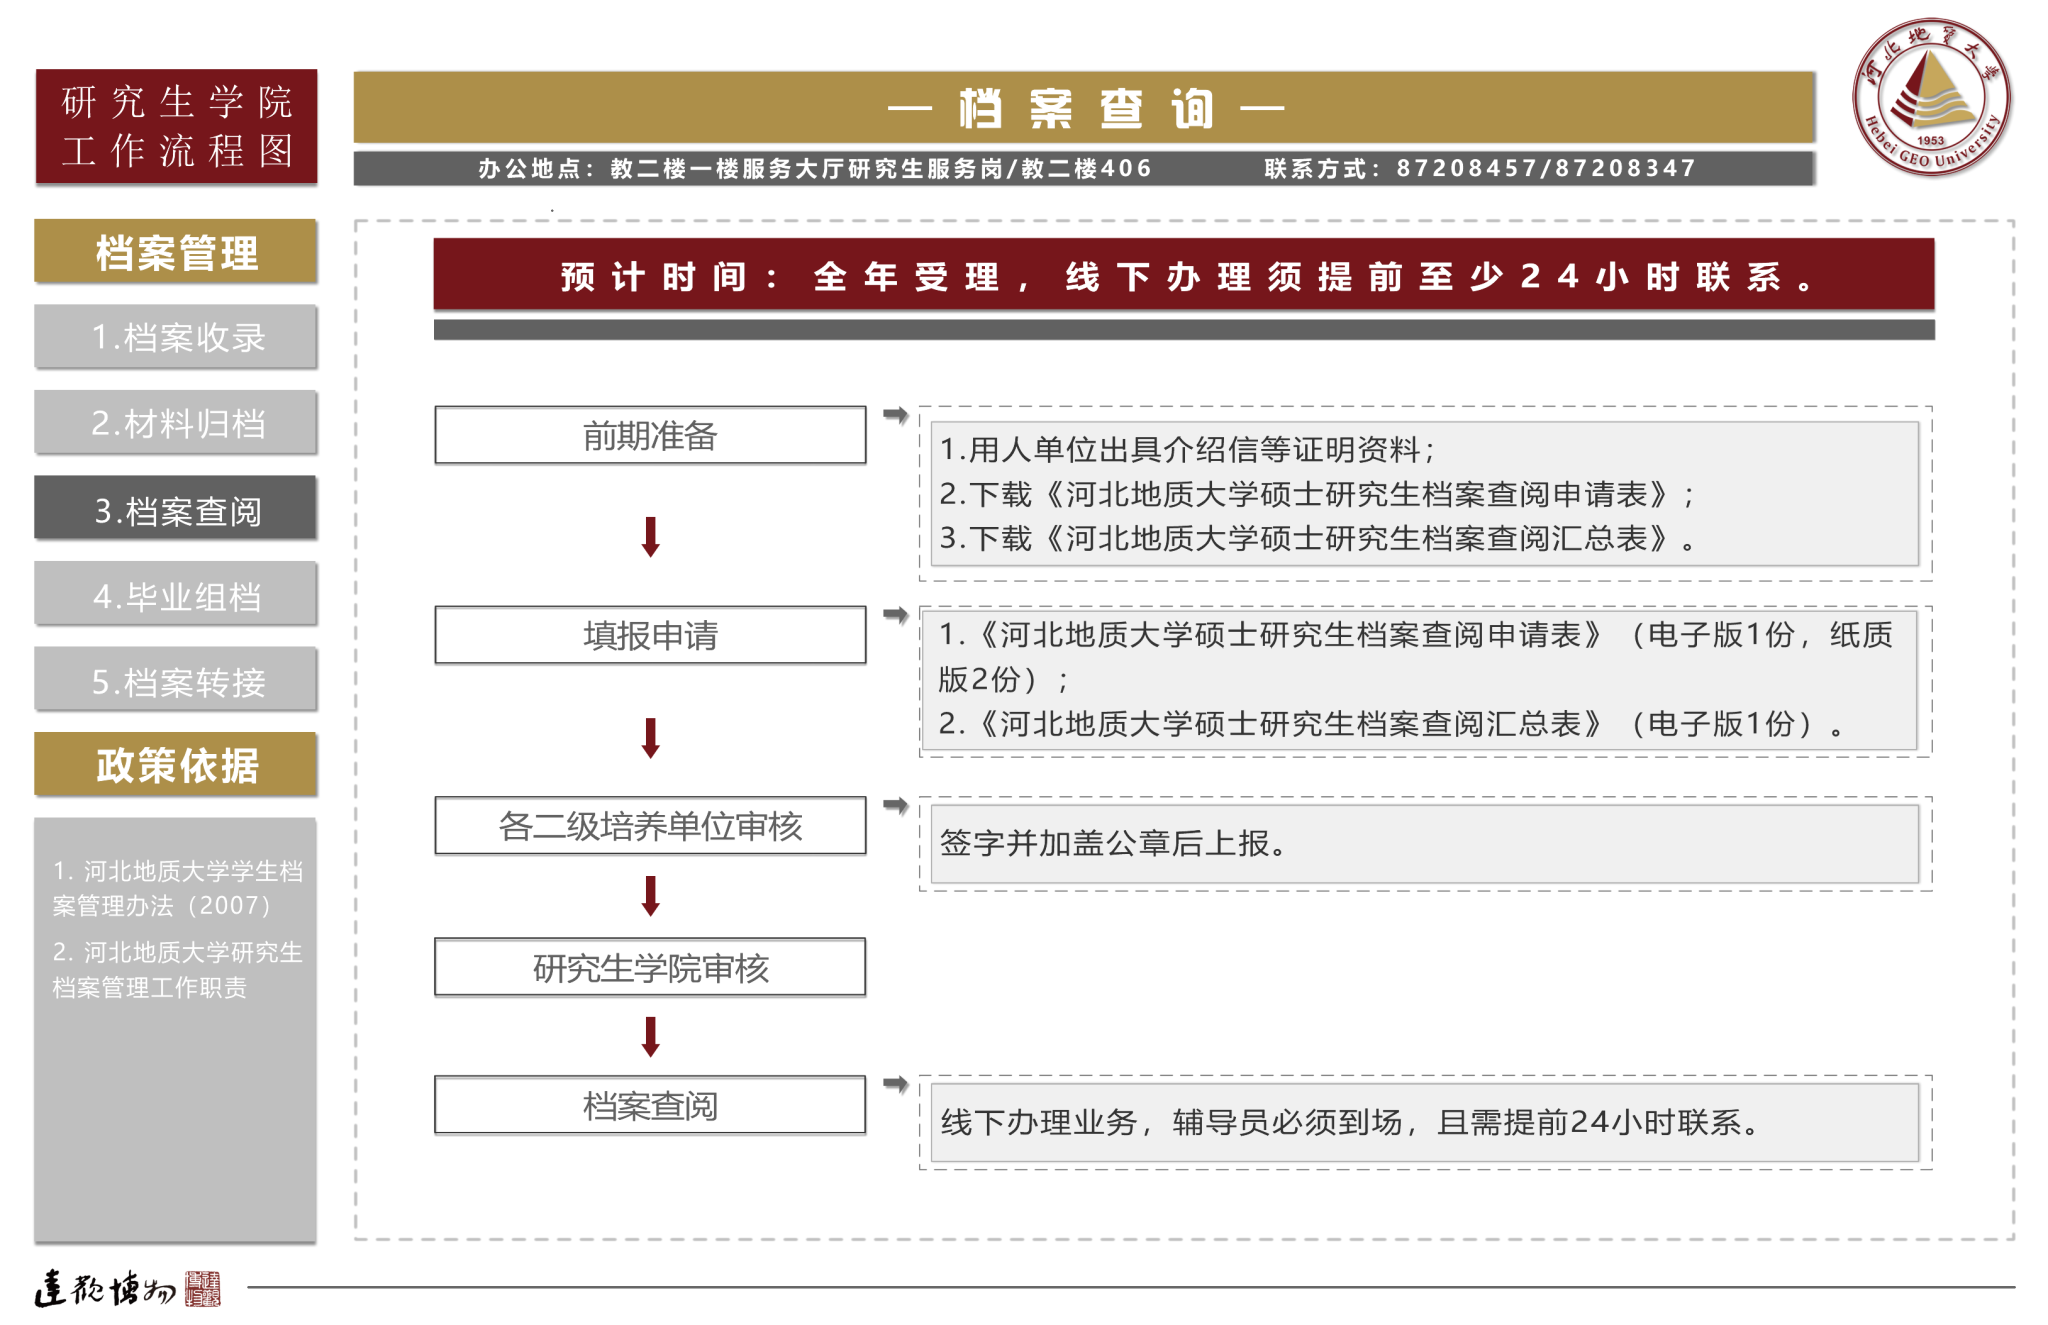Click the red down arrow below 研究生学院审核
Viewport: 2048px width, 1325px height.
point(650,1037)
